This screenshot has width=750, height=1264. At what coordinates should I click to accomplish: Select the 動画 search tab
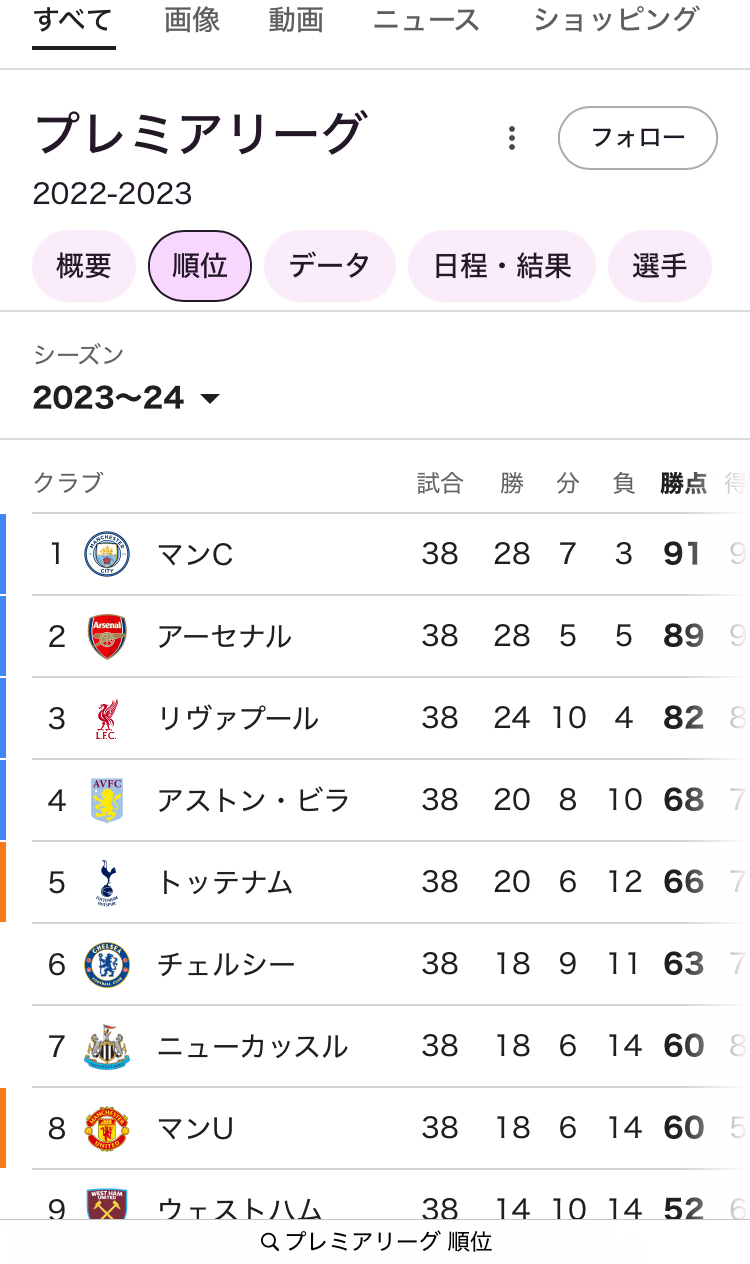(x=296, y=20)
